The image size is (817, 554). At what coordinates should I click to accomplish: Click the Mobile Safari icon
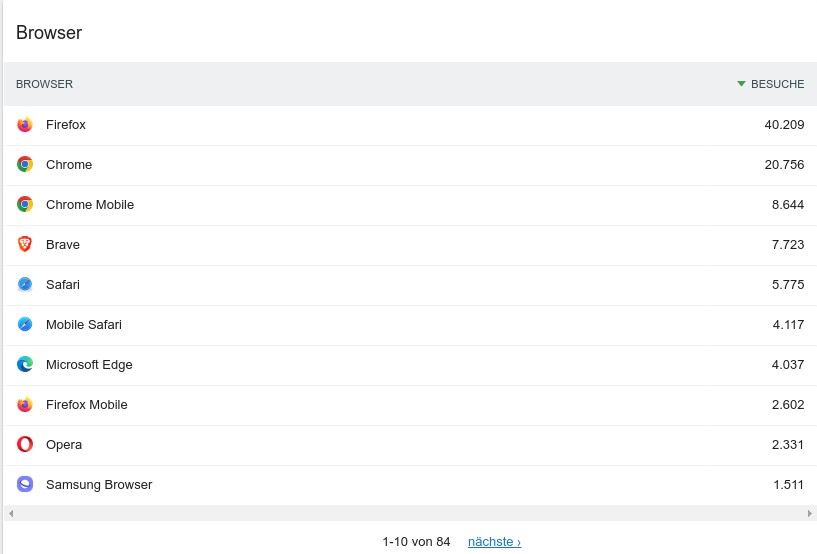[x=24, y=324]
